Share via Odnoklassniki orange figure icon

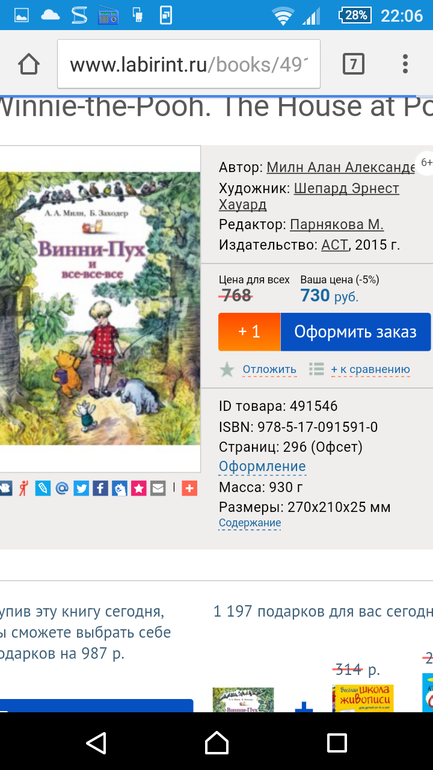click(24, 488)
